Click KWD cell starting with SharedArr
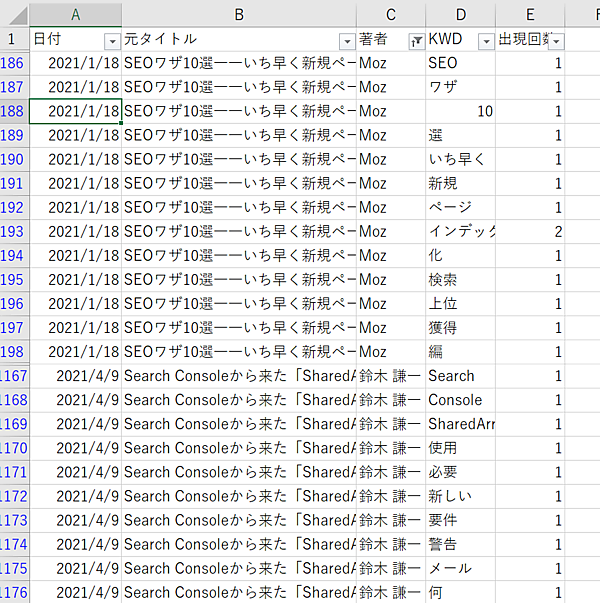Image resolution: width=600 pixels, height=603 pixels. 461,424
